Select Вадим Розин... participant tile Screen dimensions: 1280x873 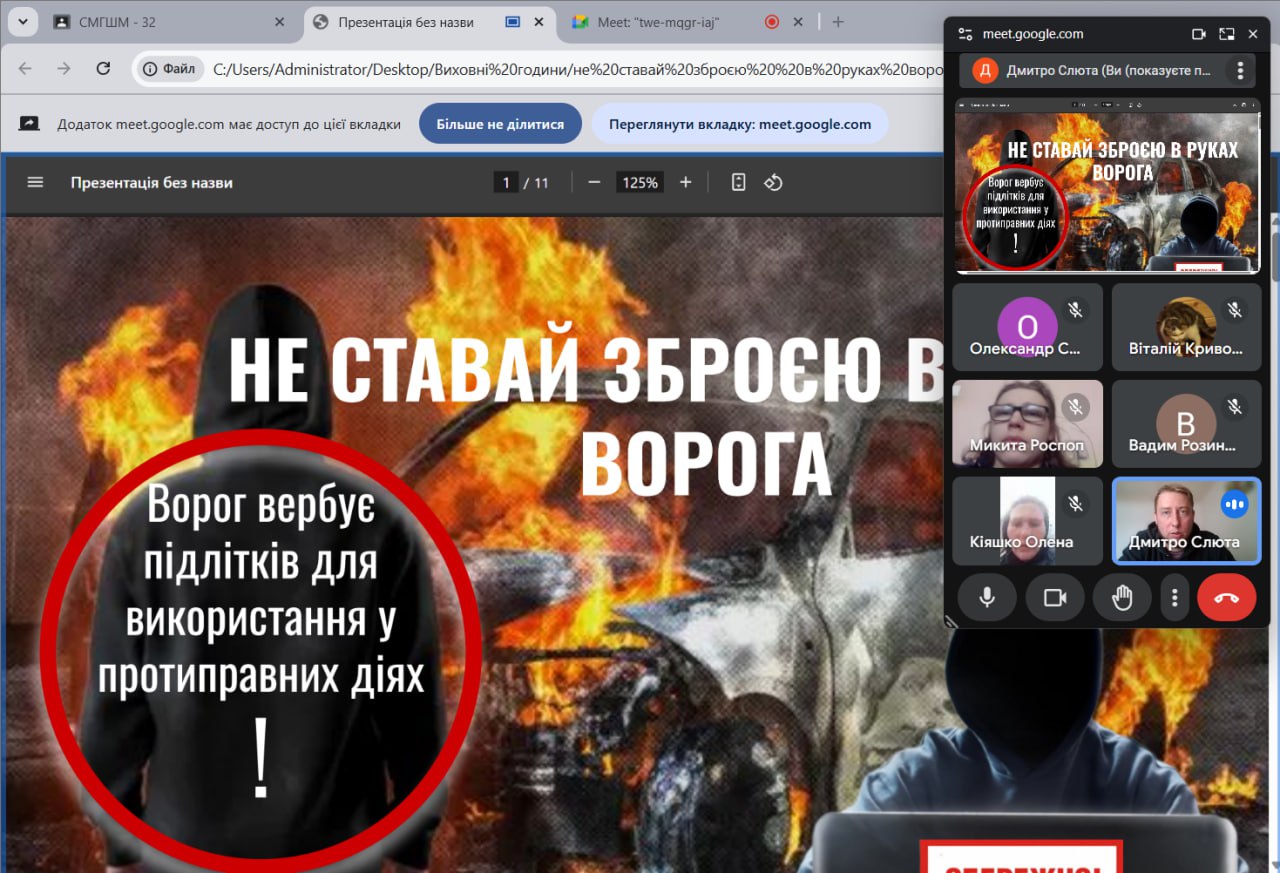click(1186, 424)
